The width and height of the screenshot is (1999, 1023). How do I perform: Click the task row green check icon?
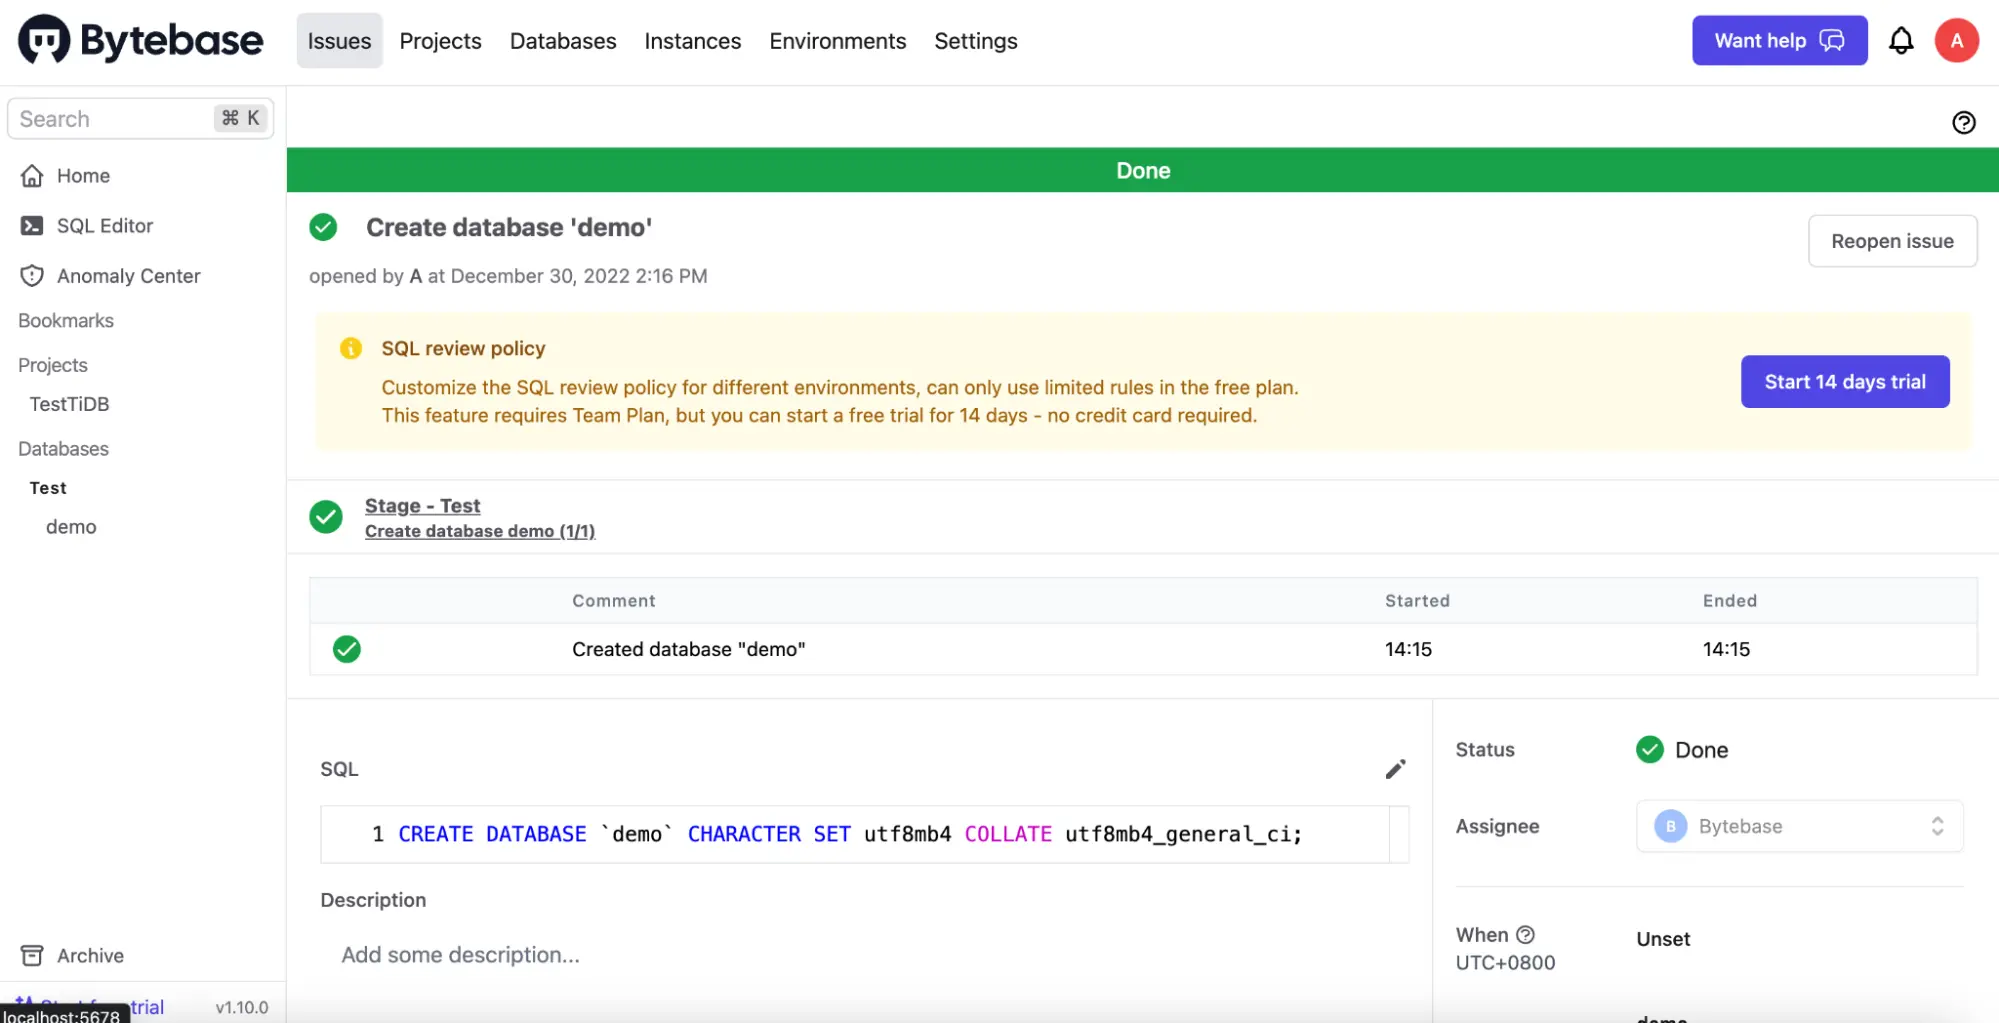[347, 649]
